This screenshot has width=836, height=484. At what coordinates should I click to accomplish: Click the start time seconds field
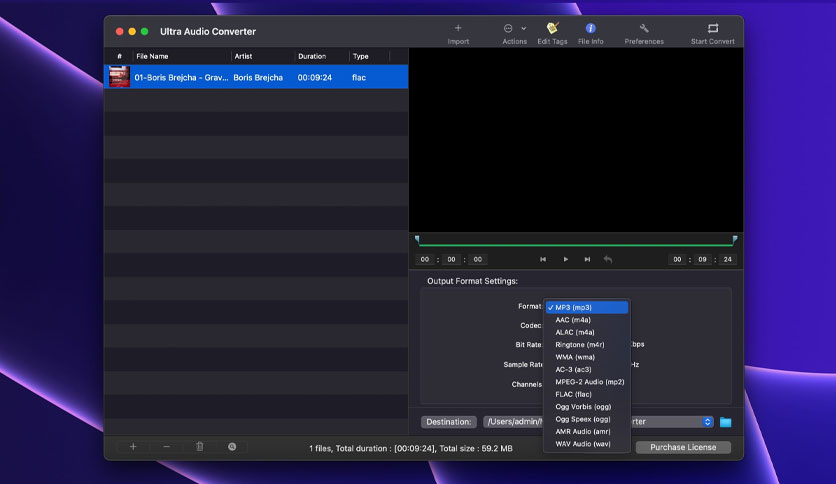pyautogui.click(x=478, y=260)
